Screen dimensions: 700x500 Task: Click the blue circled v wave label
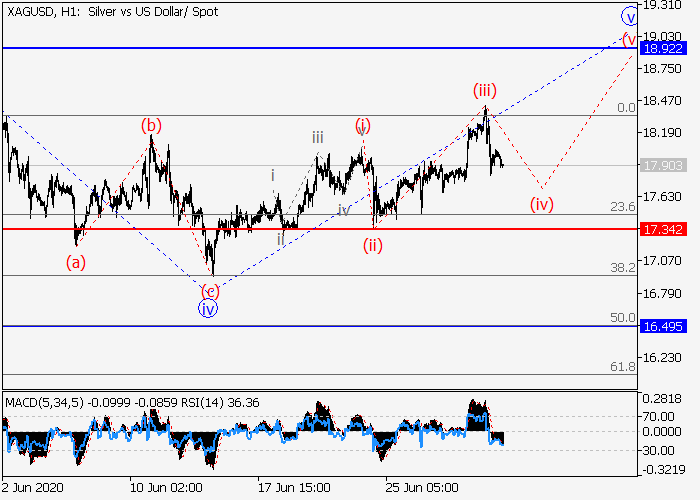pyautogui.click(x=629, y=16)
